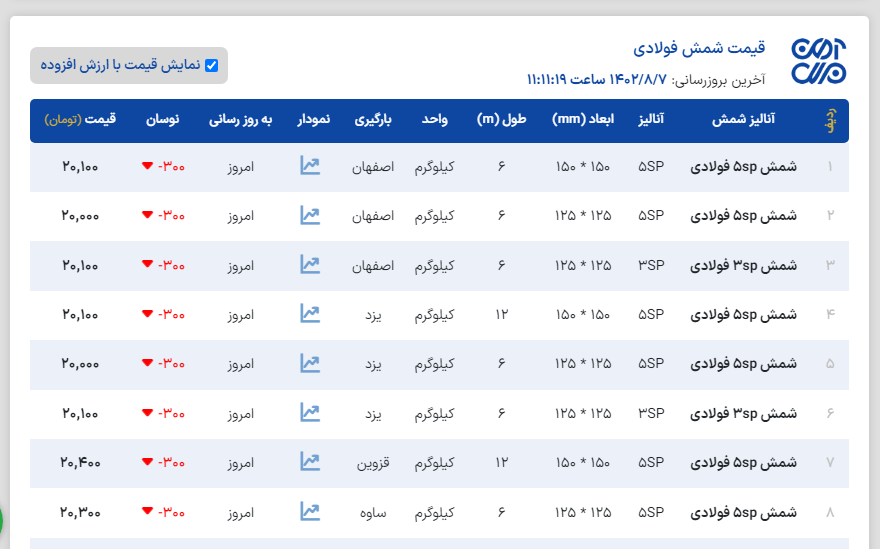Toggle نمایش قیمت با ارزش افزوده checkbox
This screenshot has width=880, height=549.
pyautogui.click(x=211, y=65)
